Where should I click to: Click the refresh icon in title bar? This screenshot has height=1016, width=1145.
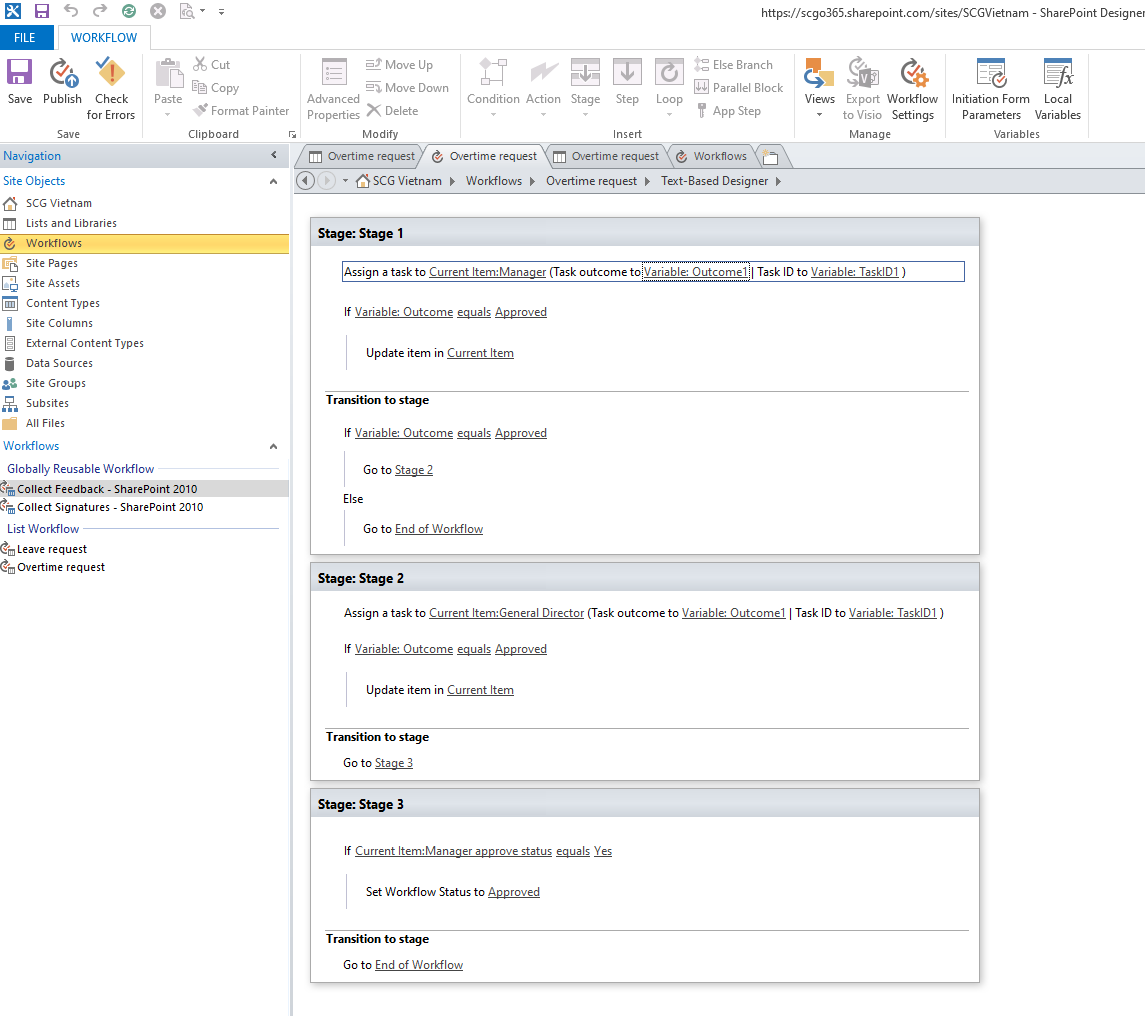(x=129, y=11)
